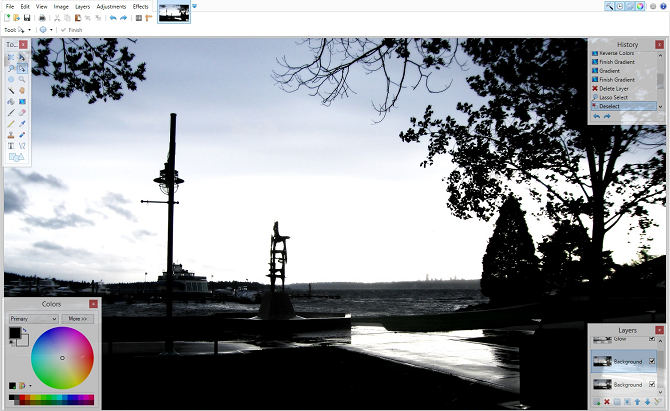Open the image list dropdown arrow
The height and width of the screenshot is (411, 670).
coord(195,7)
